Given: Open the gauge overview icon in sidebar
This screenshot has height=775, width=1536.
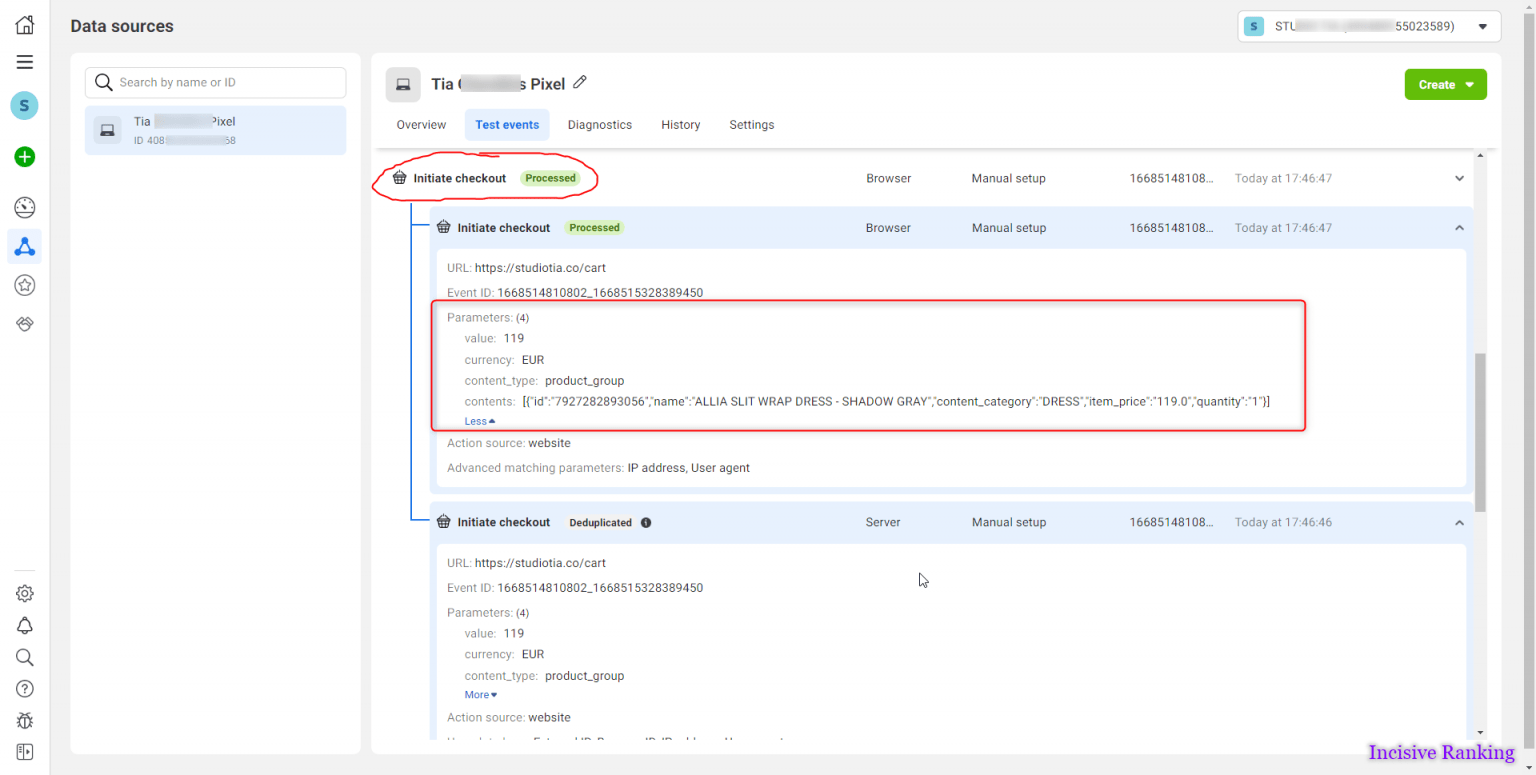Looking at the screenshot, I should click(24, 208).
